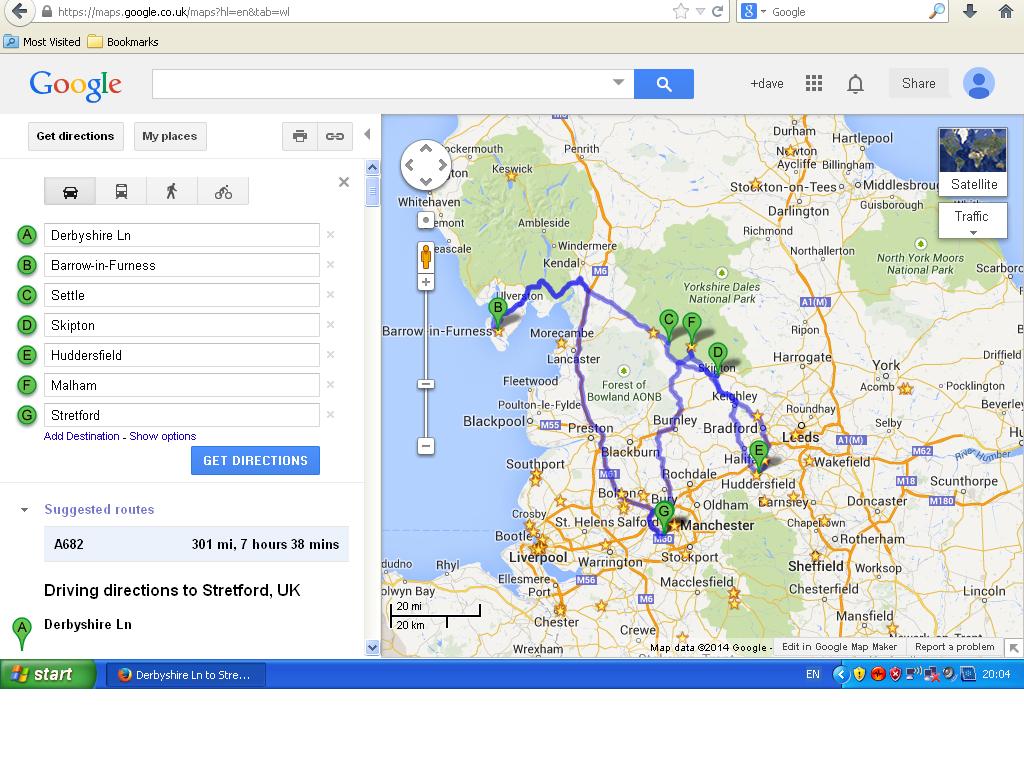1024x768 pixels.
Task: Click the Get directions button
Action: (75, 136)
